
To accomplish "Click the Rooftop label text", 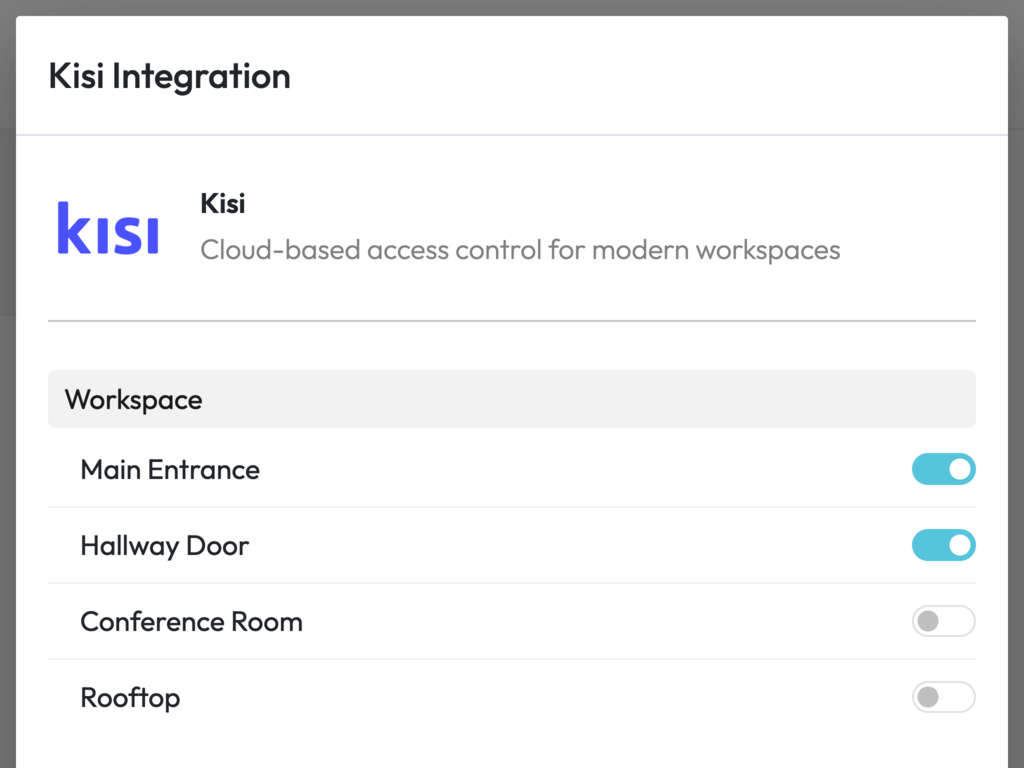I will pyautogui.click(x=130, y=698).
